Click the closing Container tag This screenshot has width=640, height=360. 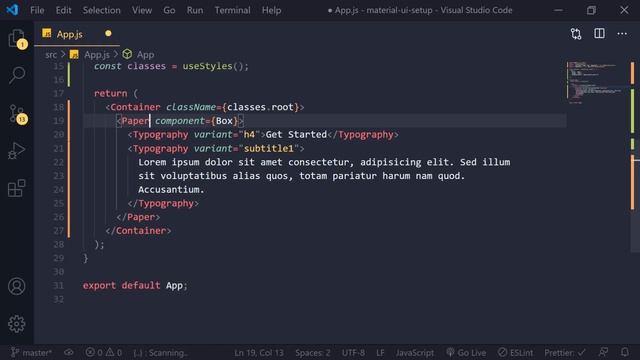(138, 231)
